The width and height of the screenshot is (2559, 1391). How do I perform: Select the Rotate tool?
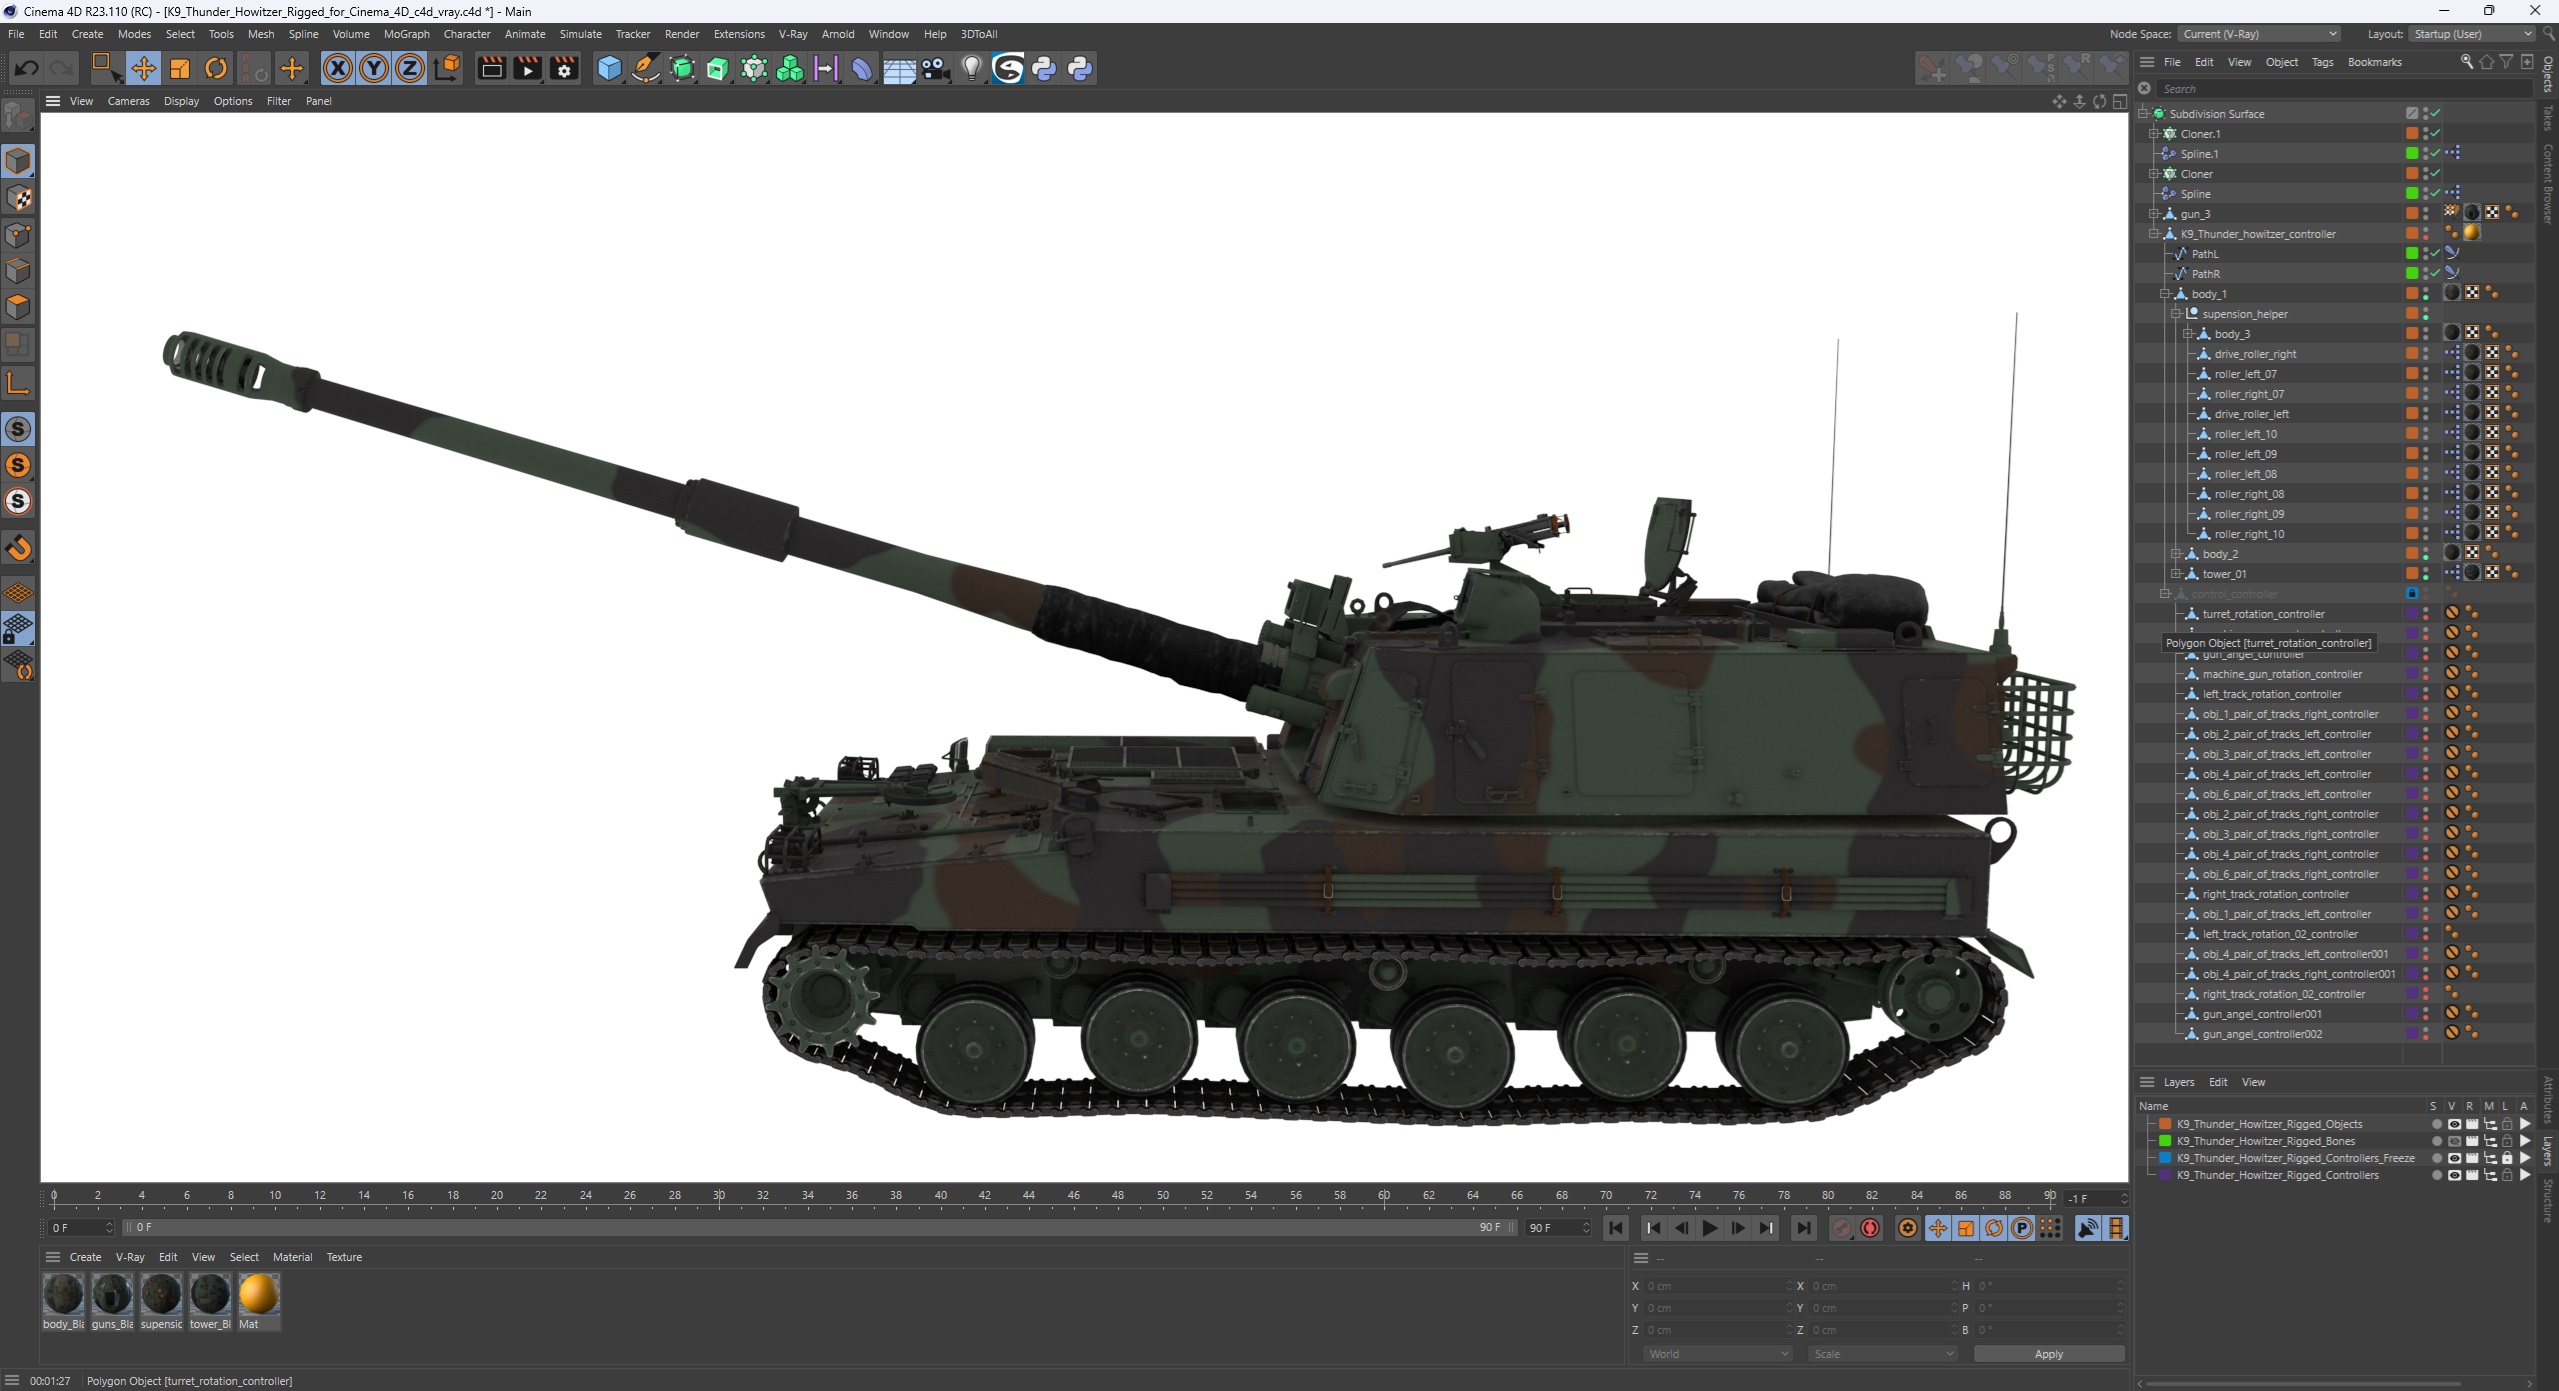tap(216, 68)
